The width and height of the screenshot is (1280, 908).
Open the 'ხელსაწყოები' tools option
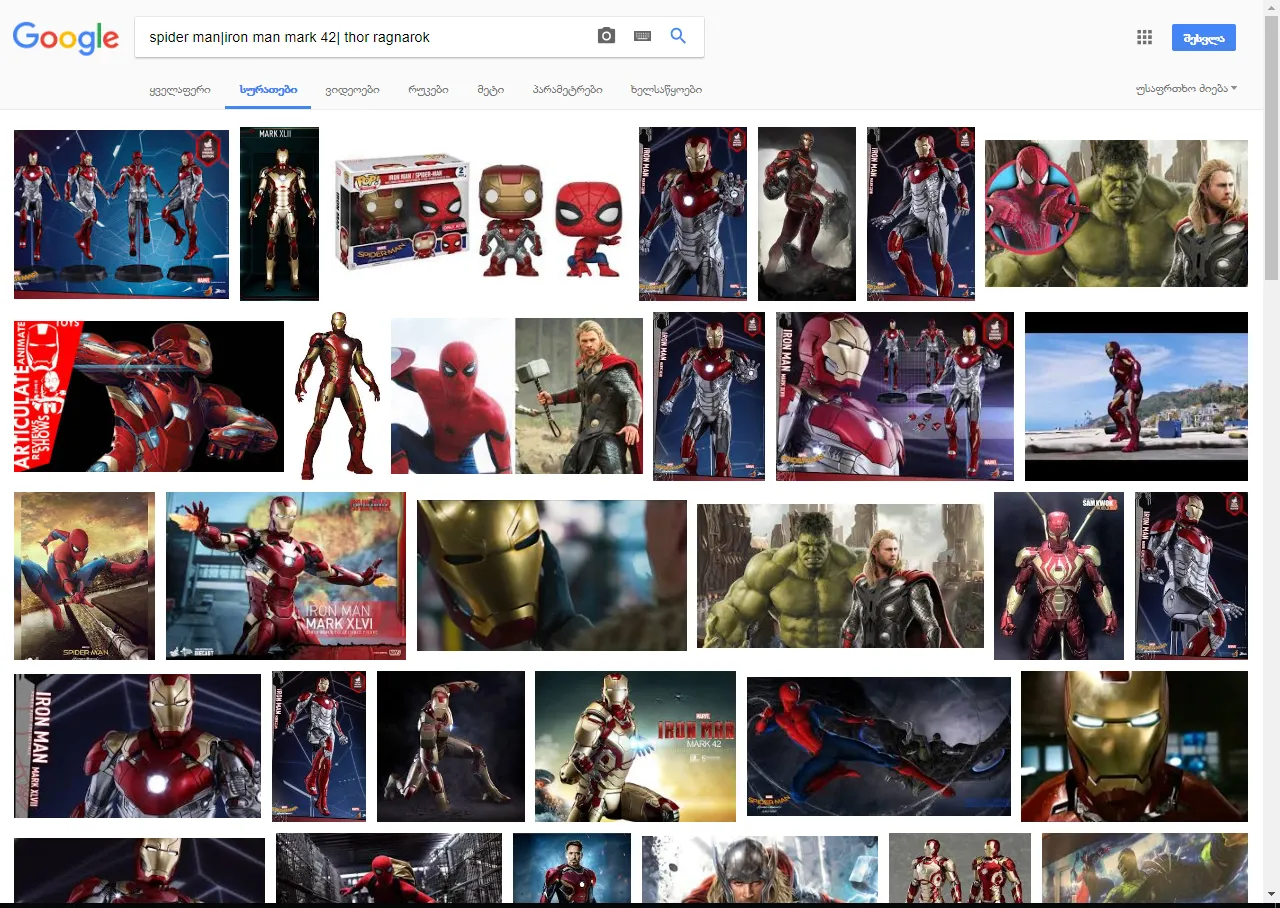coord(666,89)
